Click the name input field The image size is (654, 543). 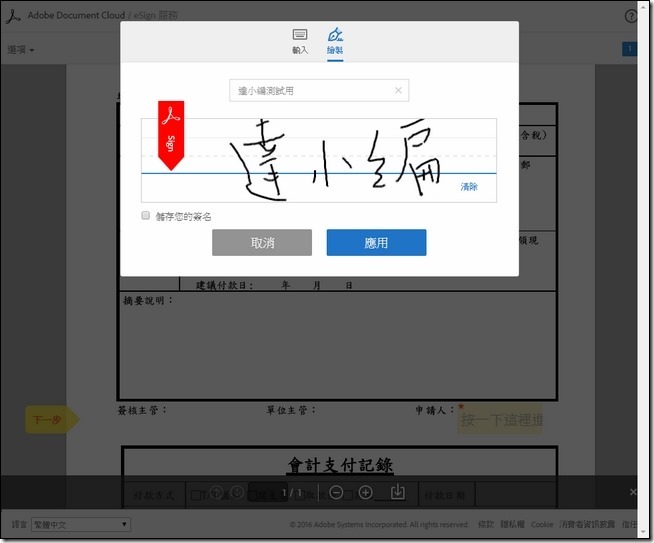(x=310, y=91)
